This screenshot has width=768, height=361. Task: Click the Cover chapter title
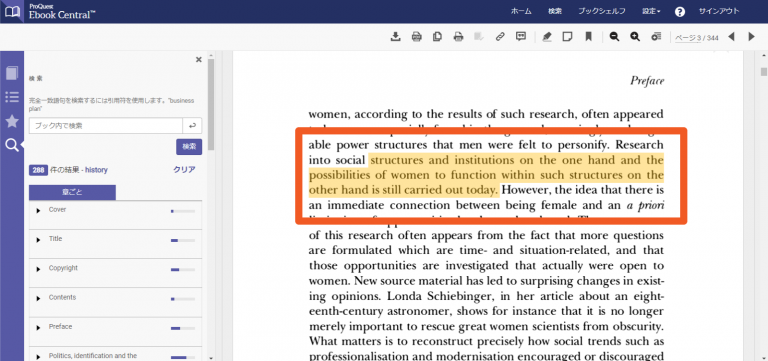point(57,209)
